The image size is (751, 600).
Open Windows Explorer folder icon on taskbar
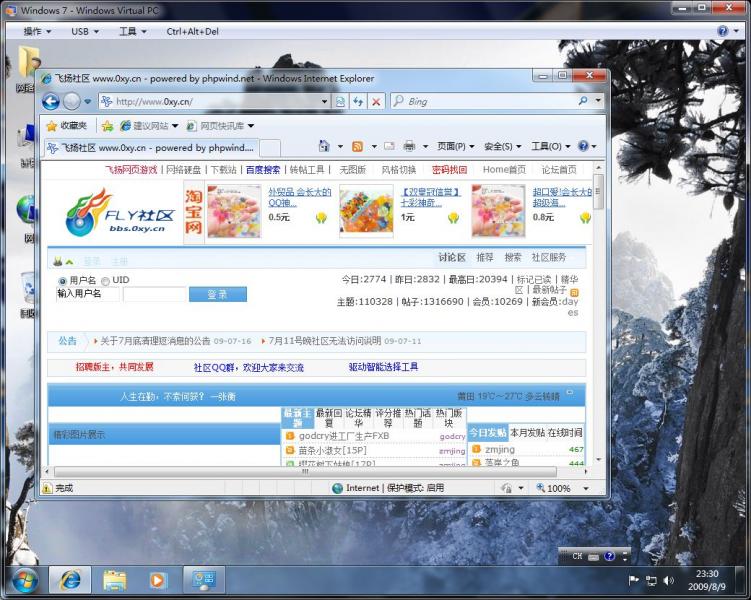115,581
